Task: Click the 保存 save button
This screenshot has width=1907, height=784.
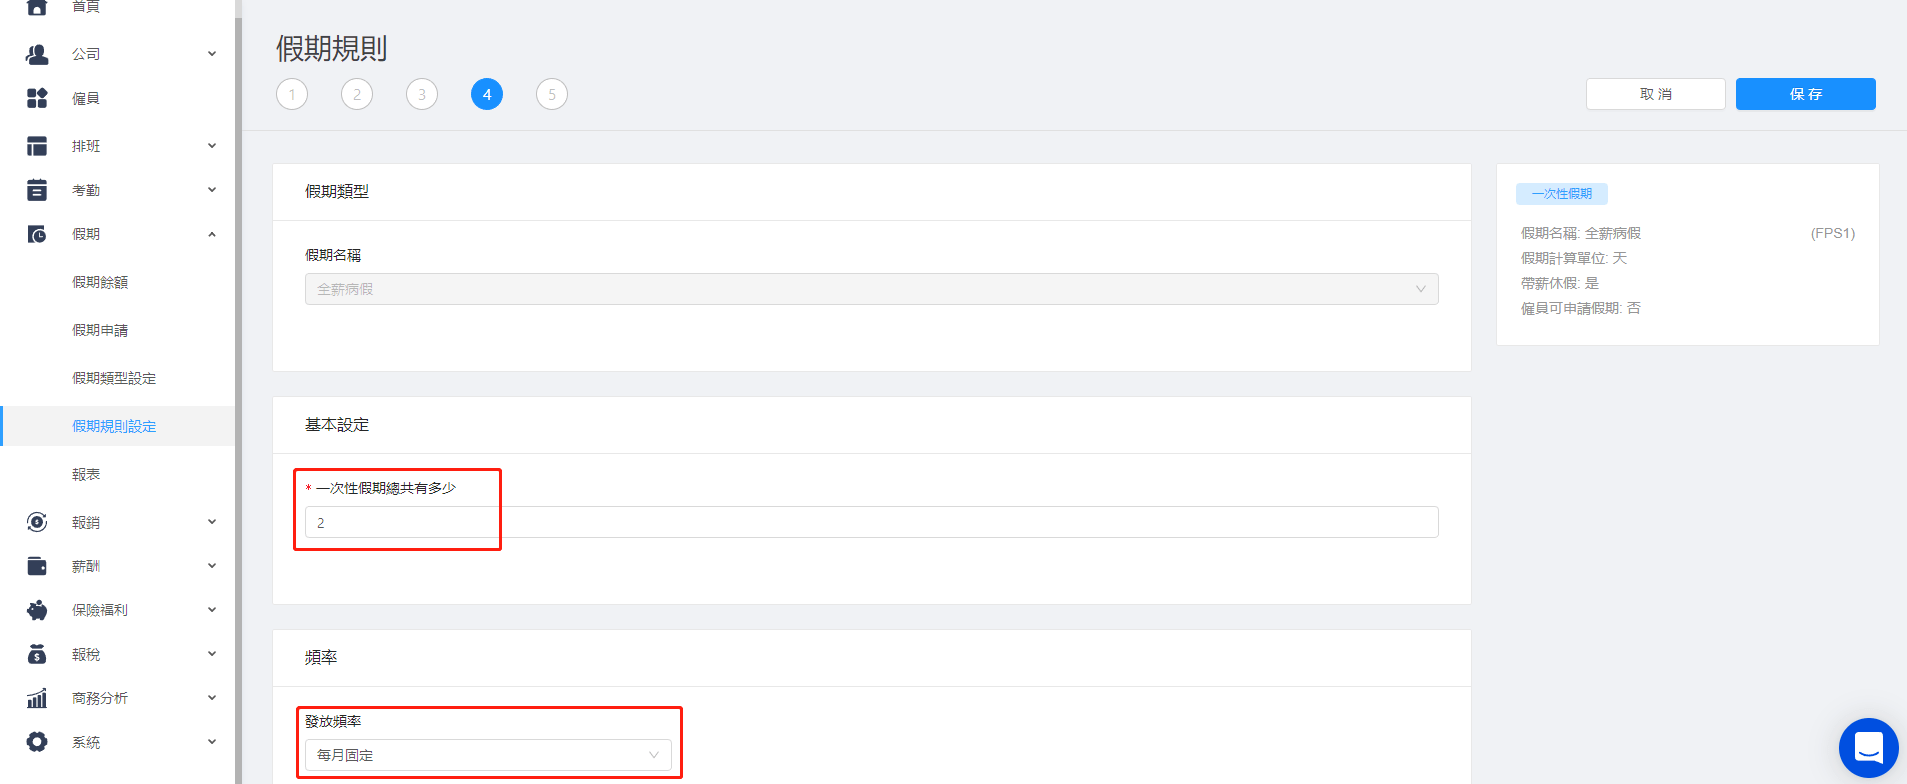Action: [1805, 94]
